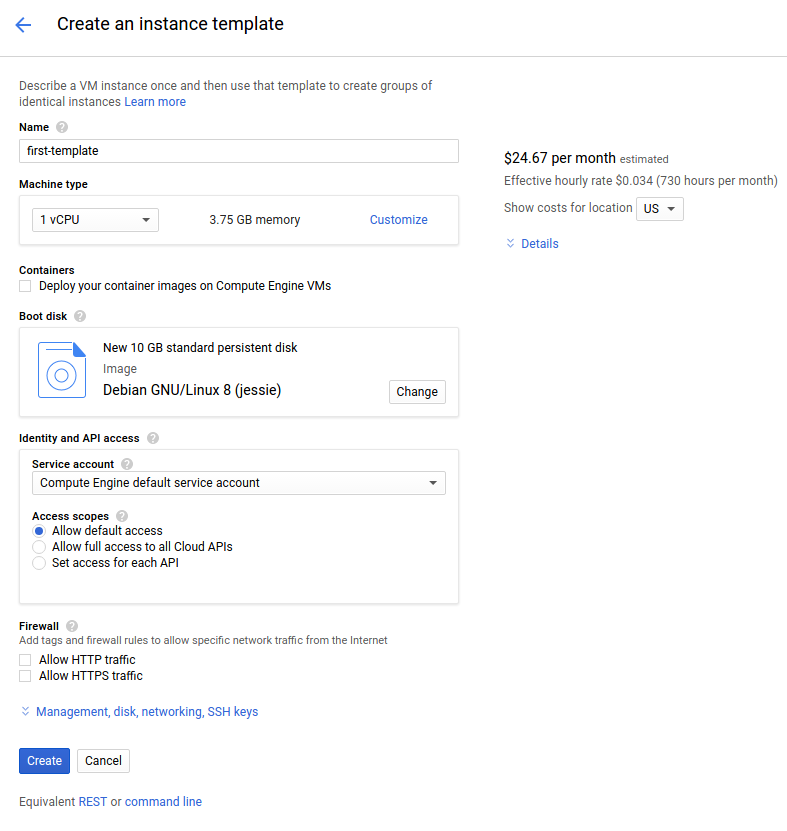787x831 pixels.
Task: Open the Name help tooltip icon
Action: (60, 127)
